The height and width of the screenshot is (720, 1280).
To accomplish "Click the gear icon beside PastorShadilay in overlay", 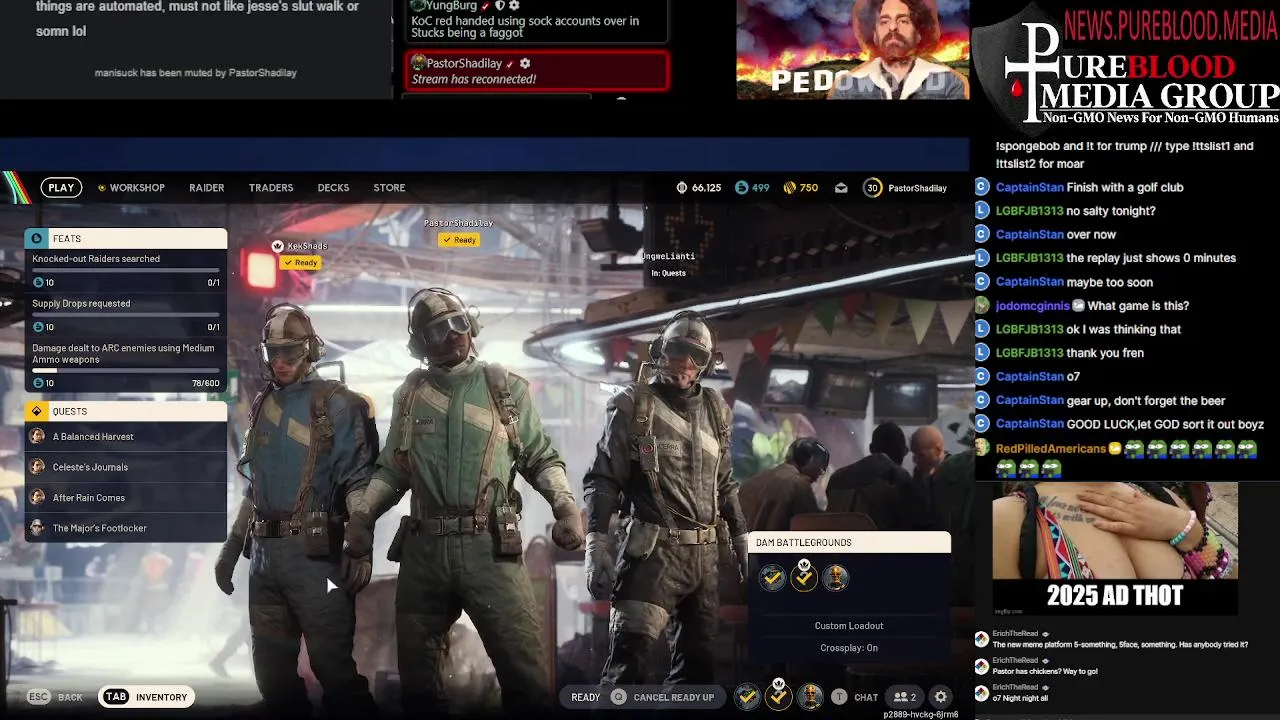I will (x=525, y=63).
